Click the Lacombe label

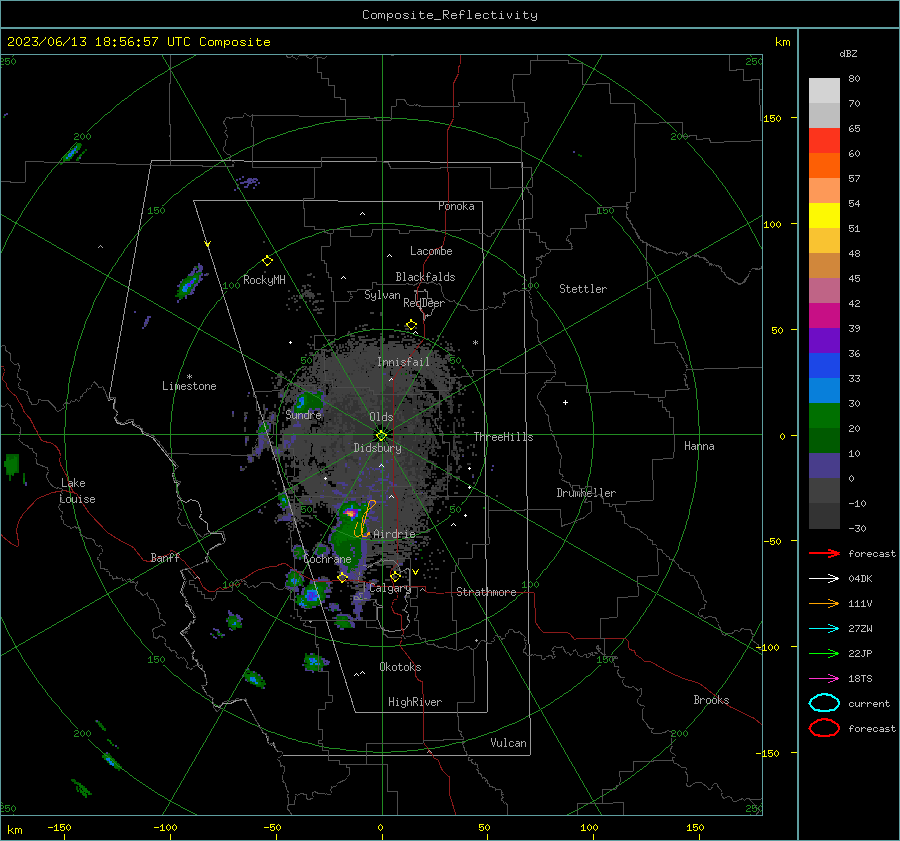(x=431, y=251)
